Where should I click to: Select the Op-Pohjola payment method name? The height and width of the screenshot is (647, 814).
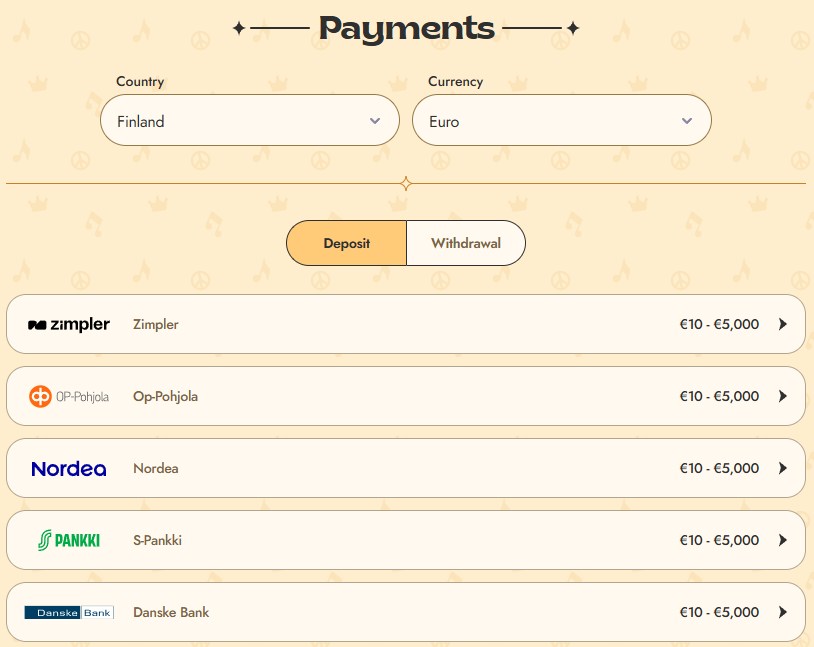pyautogui.click(x=166, y=397)
